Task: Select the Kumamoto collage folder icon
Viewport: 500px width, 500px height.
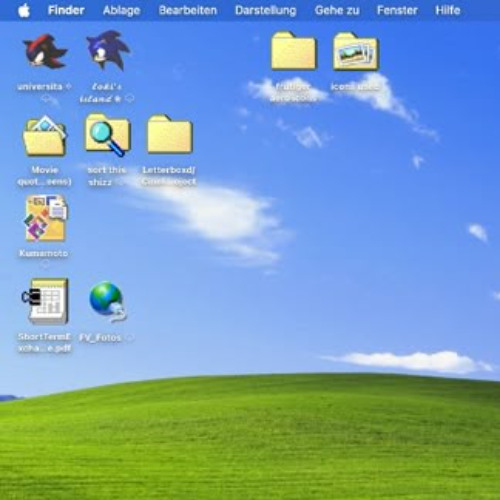Action: tap(45, 218)
